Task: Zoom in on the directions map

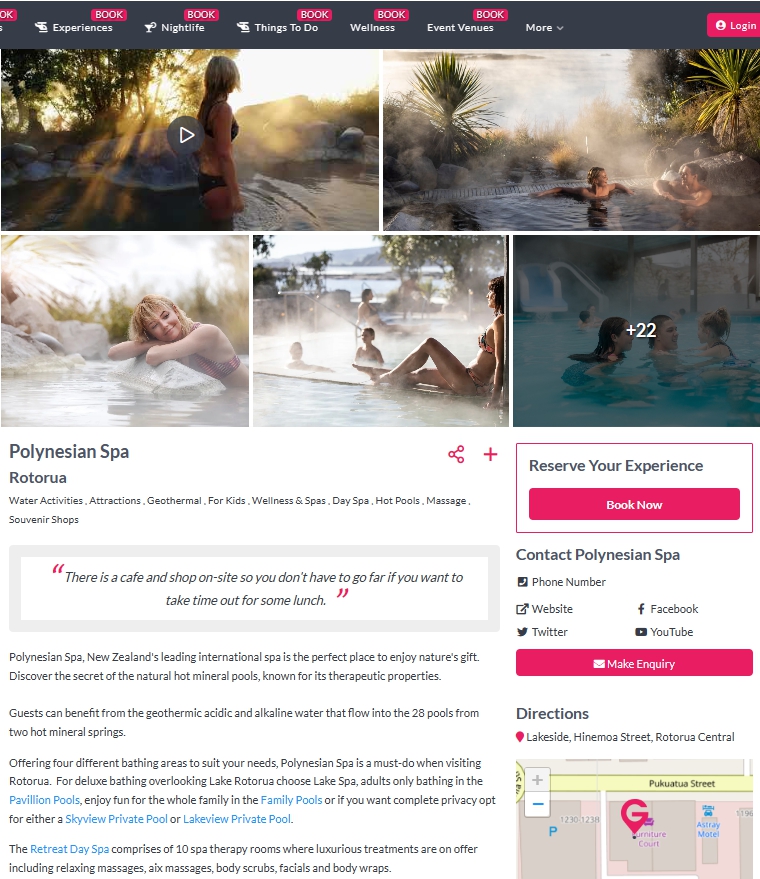Action: [x=537, y=780]
